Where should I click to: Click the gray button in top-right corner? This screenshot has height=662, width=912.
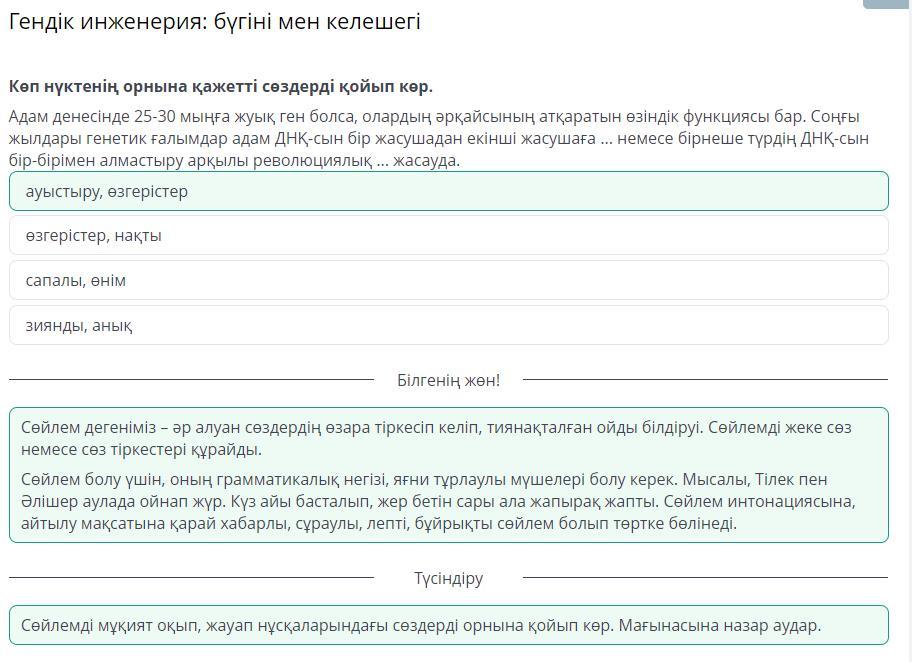coord(886,4)
